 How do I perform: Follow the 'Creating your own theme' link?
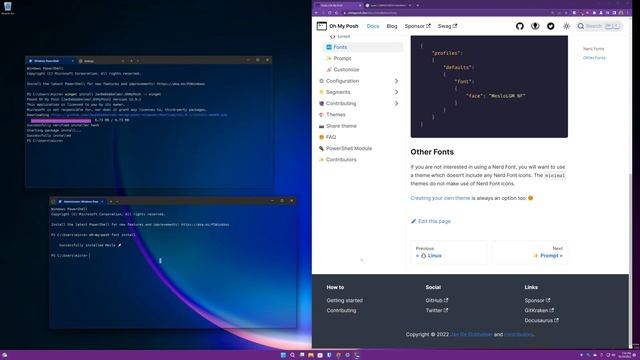440,198
